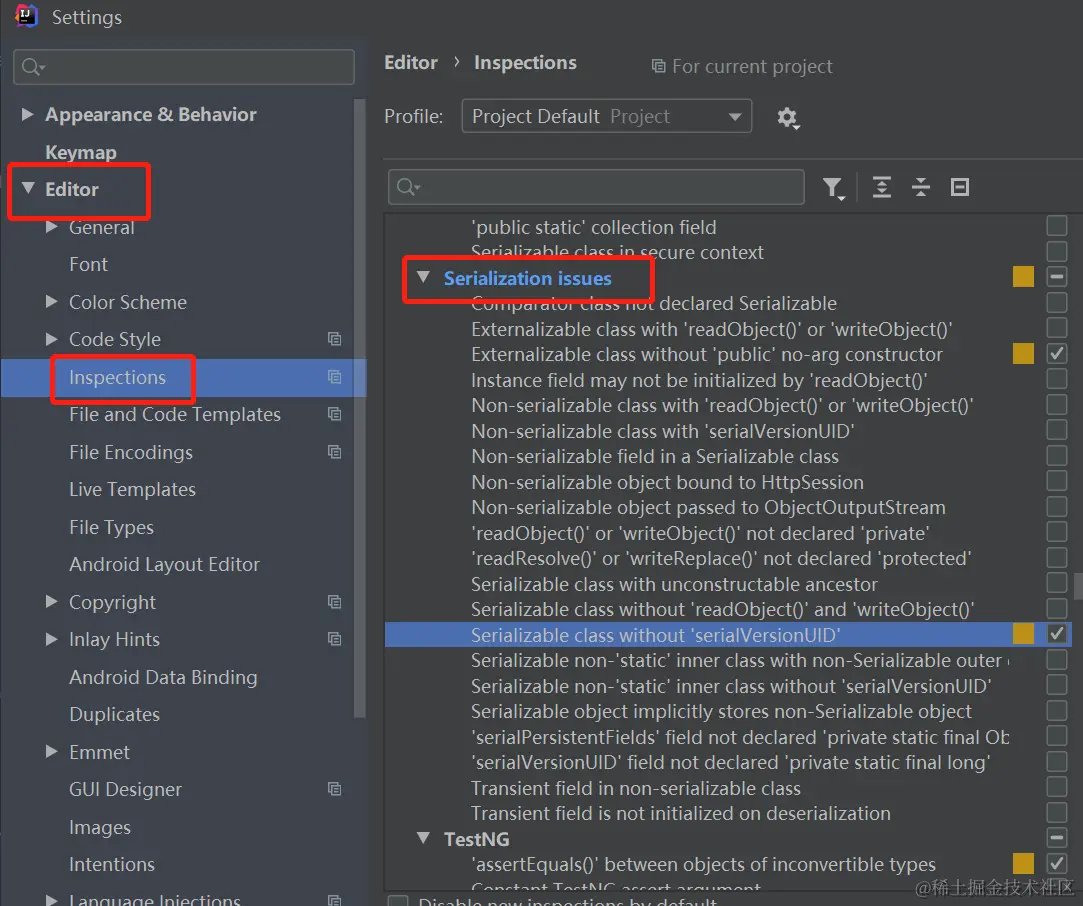Select Font settings page
The height and width of the screenshot is (906, 1083).
[88, 264]
